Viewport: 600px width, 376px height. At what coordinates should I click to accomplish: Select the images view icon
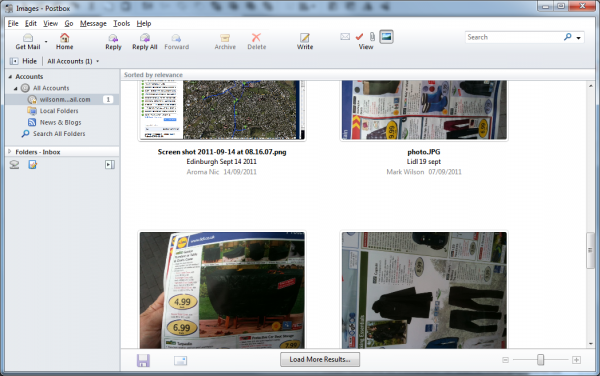(x=386, y=37)
